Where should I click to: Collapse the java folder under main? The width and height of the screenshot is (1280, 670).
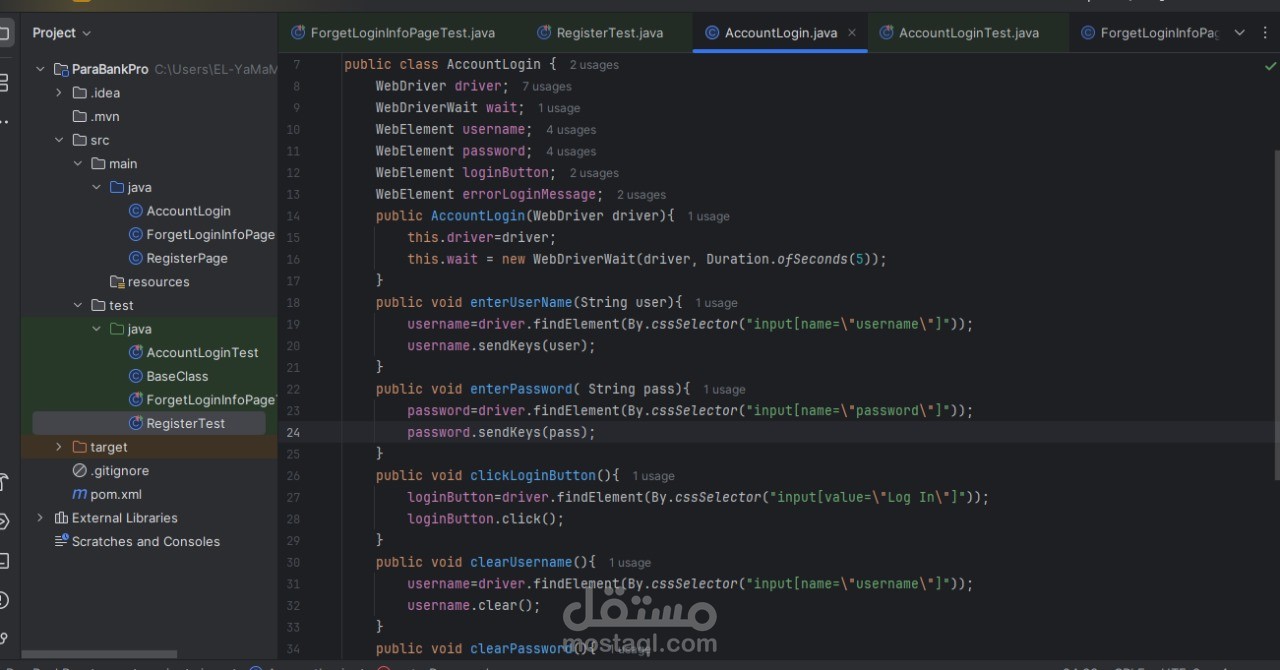tap(97, 187)
